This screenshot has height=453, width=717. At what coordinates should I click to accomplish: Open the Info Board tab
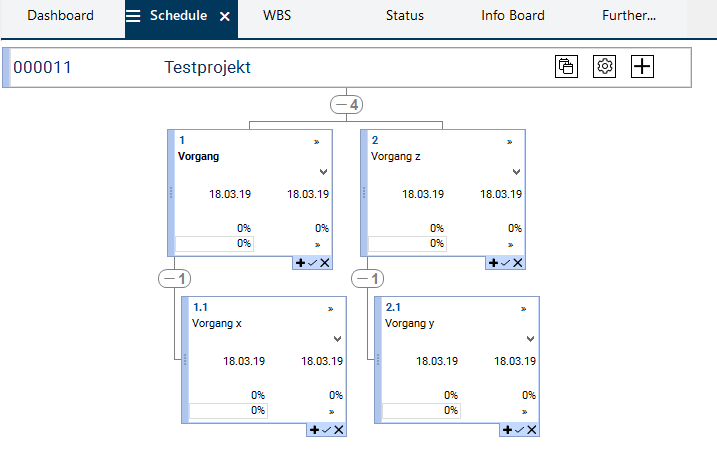512,16
